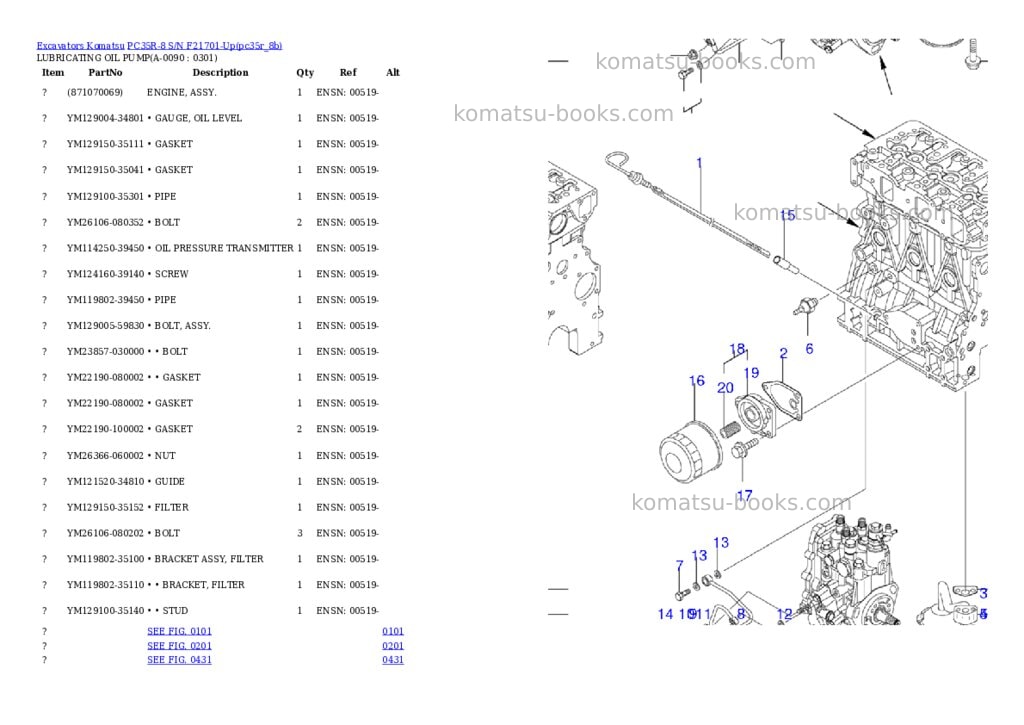Click diagram callout 17 below the bolt
This screenshot has width=1024, height=725.
744,496
